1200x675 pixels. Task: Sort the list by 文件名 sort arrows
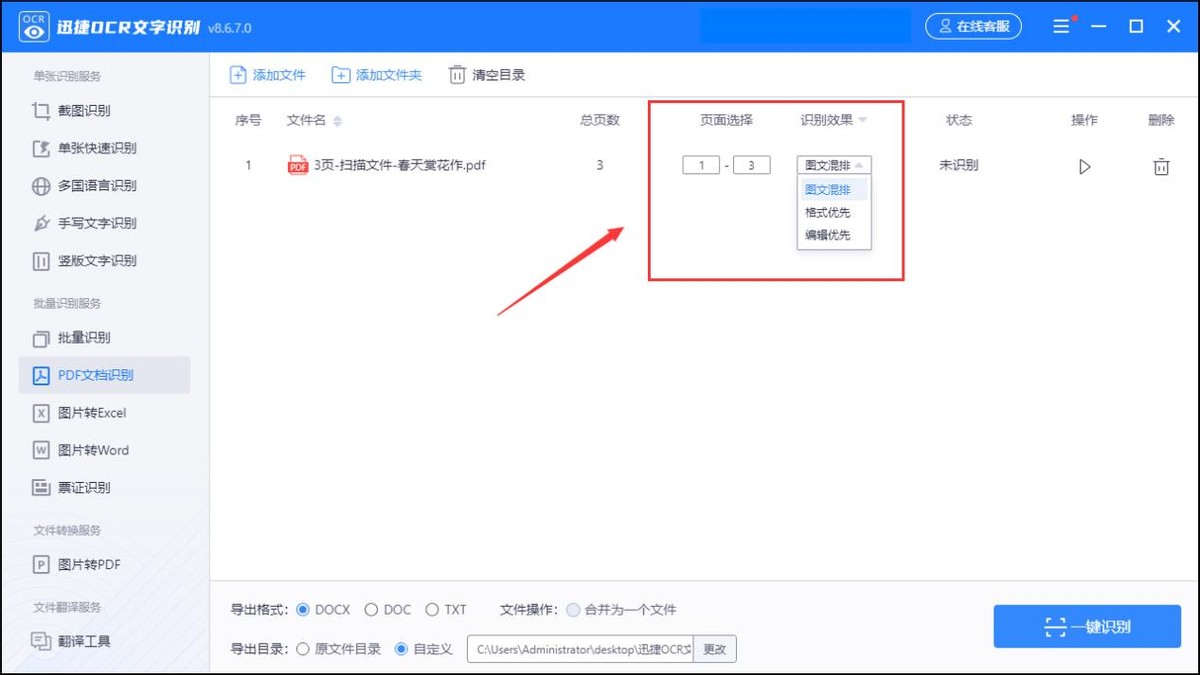337,121
